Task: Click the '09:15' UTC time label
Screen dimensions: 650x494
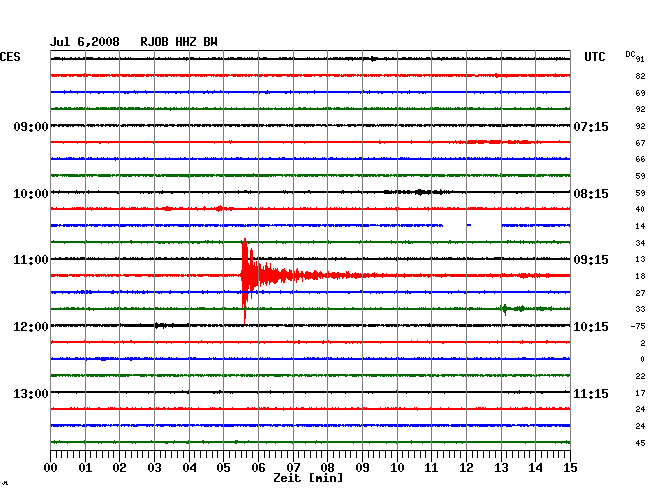Action: click(591, 260)
